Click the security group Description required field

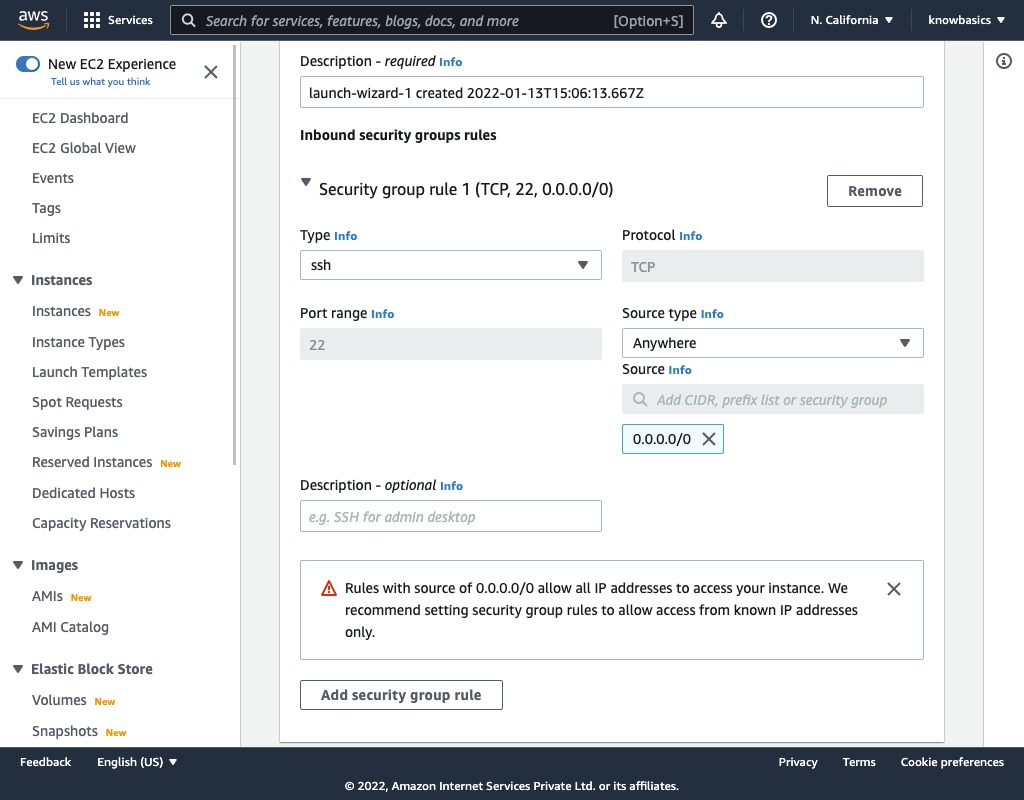point(611,92)
